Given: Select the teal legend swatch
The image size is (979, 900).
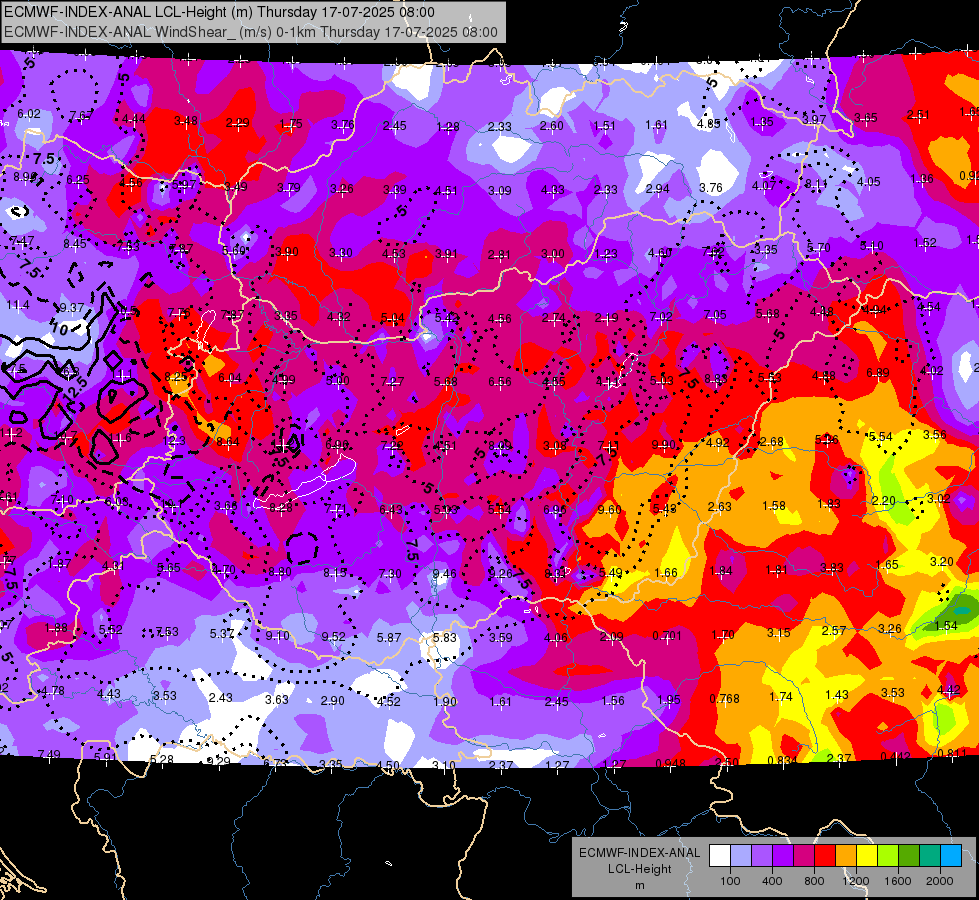Looking at the screenshot, I should tap(930, 856).
